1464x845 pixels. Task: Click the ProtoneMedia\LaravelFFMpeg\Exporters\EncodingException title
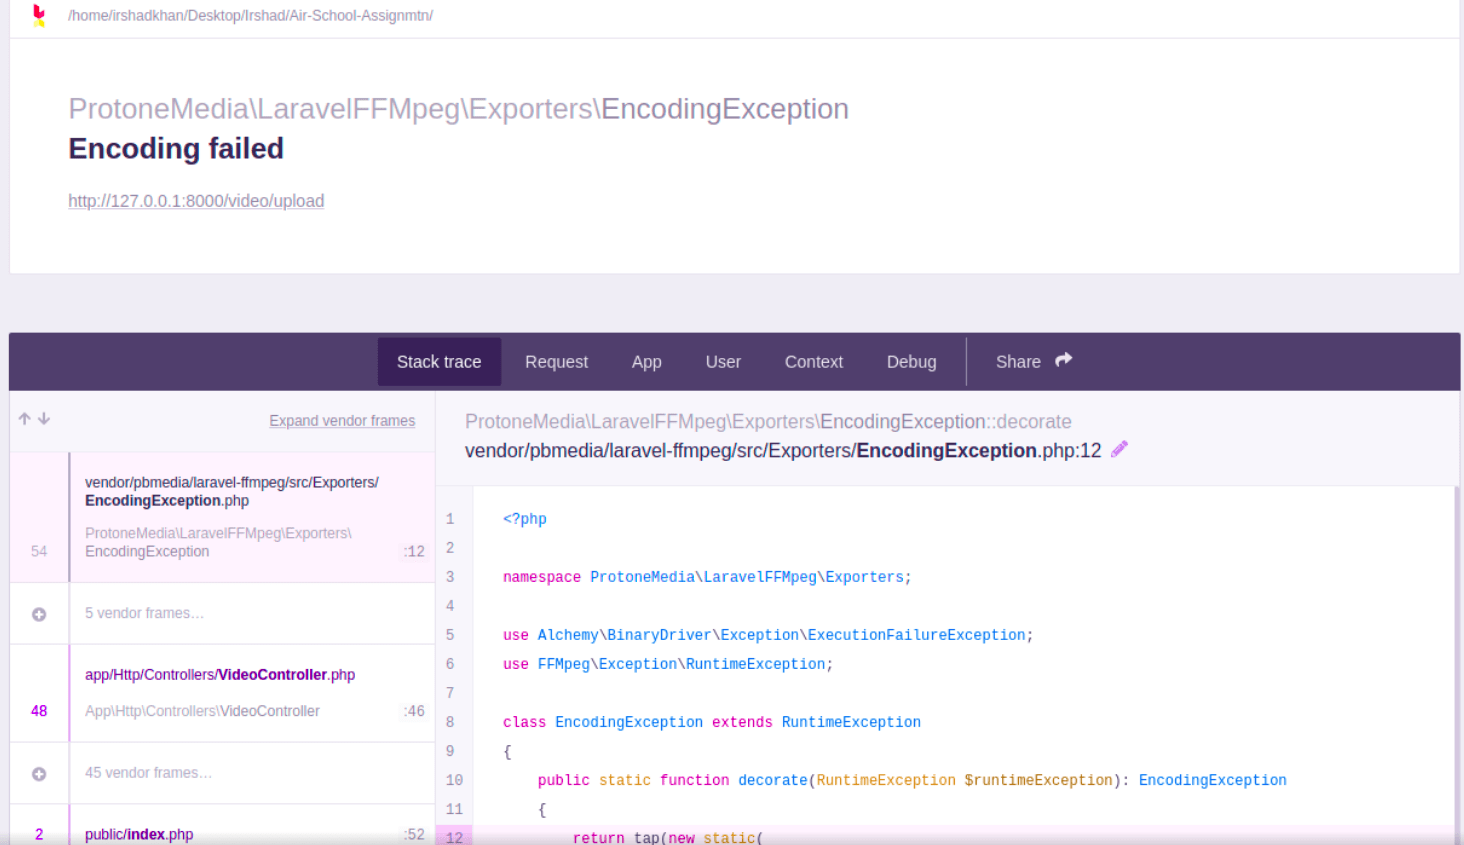[x=458, y=109]
